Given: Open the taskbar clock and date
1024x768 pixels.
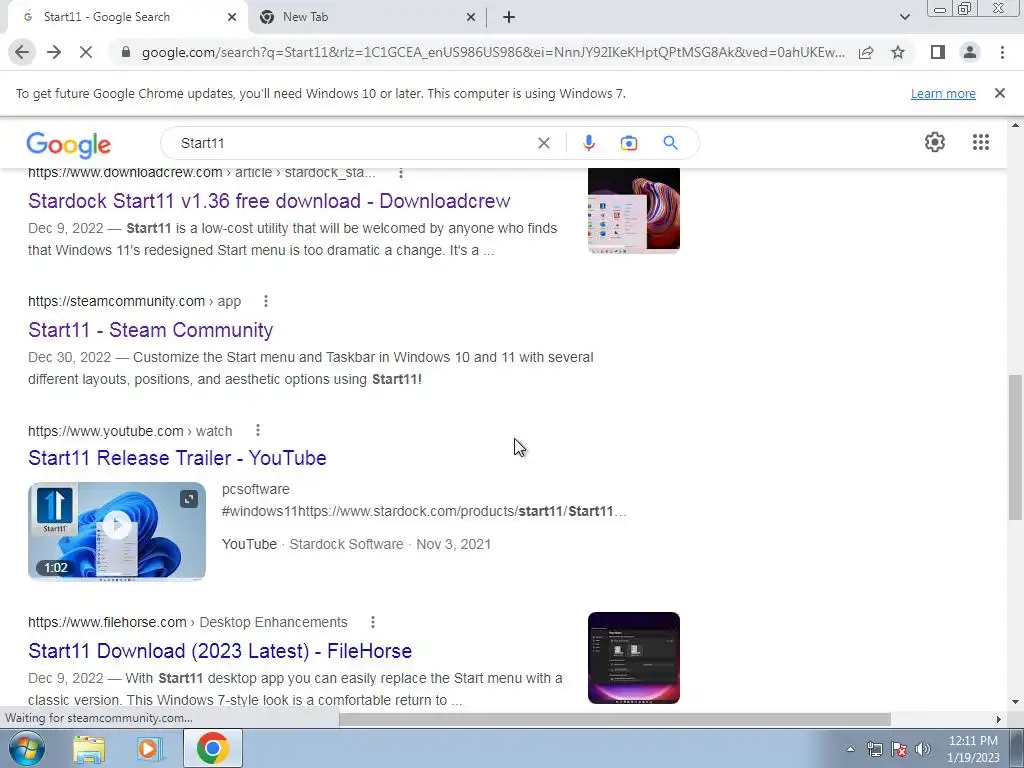Looking at the screenshot, I should pyautogui.click(x=973, y=749).
